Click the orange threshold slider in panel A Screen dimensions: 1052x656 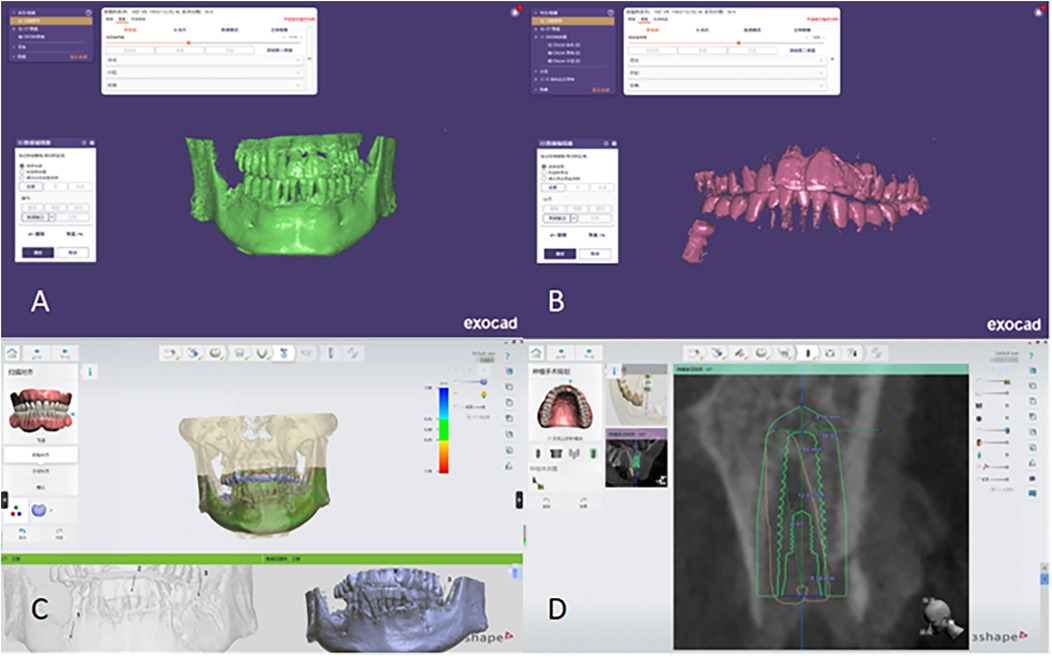pos(189,42)
